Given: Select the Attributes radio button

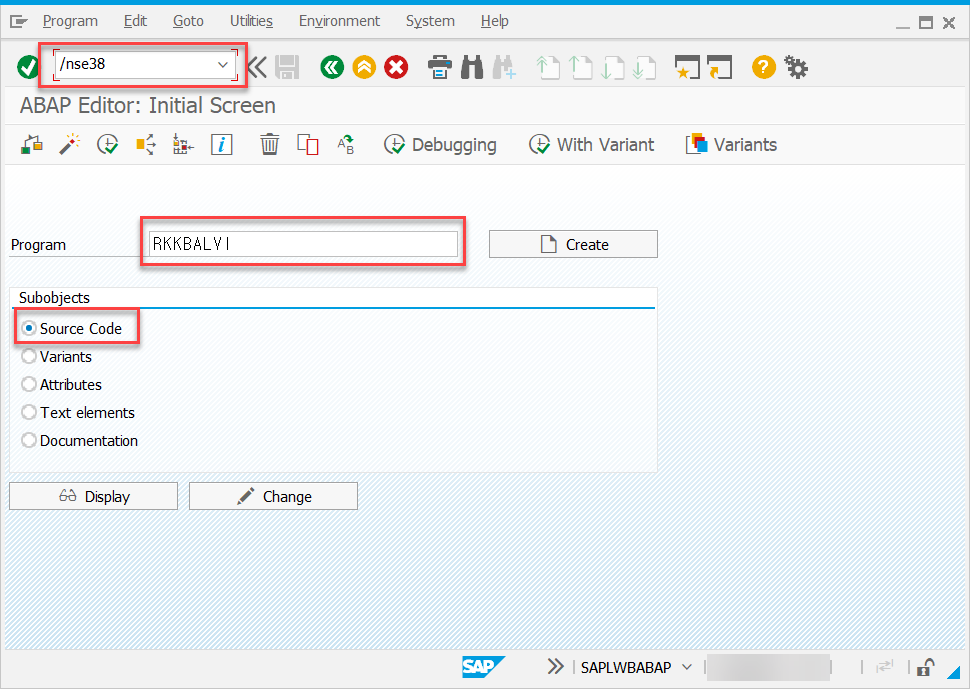Looking at the screenshot, I should (x=28, y=384).
